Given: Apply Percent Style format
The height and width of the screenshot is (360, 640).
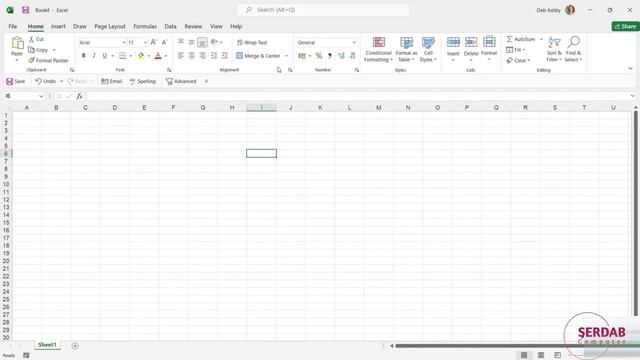Looking at the screenshot, I should 319,56.
